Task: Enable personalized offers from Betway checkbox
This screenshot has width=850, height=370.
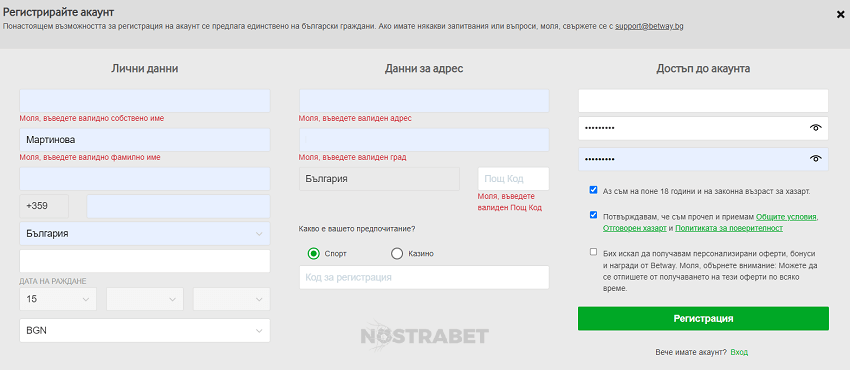Action: tap(593, 252)
